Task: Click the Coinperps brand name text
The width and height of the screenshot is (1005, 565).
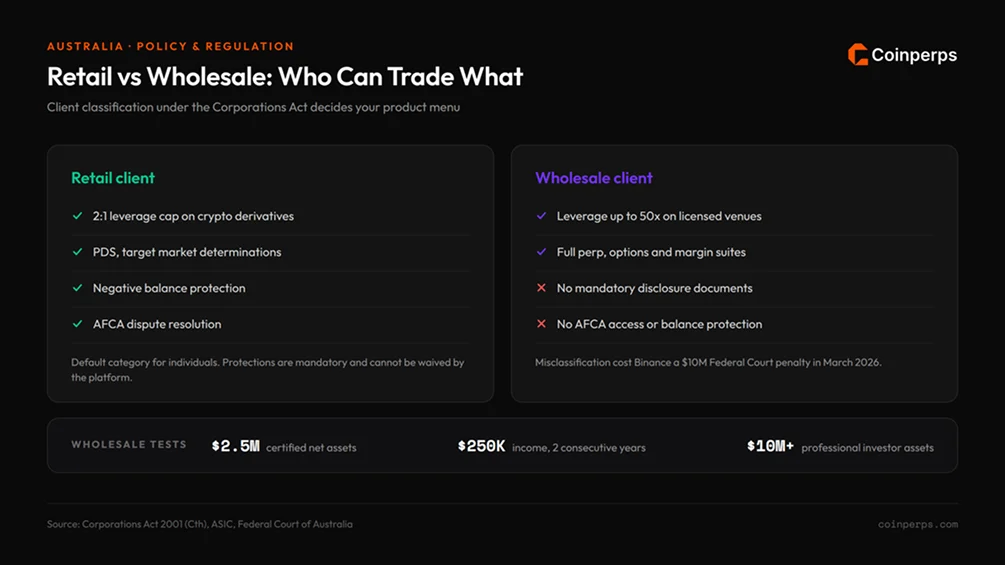Action: coord(914,55)
